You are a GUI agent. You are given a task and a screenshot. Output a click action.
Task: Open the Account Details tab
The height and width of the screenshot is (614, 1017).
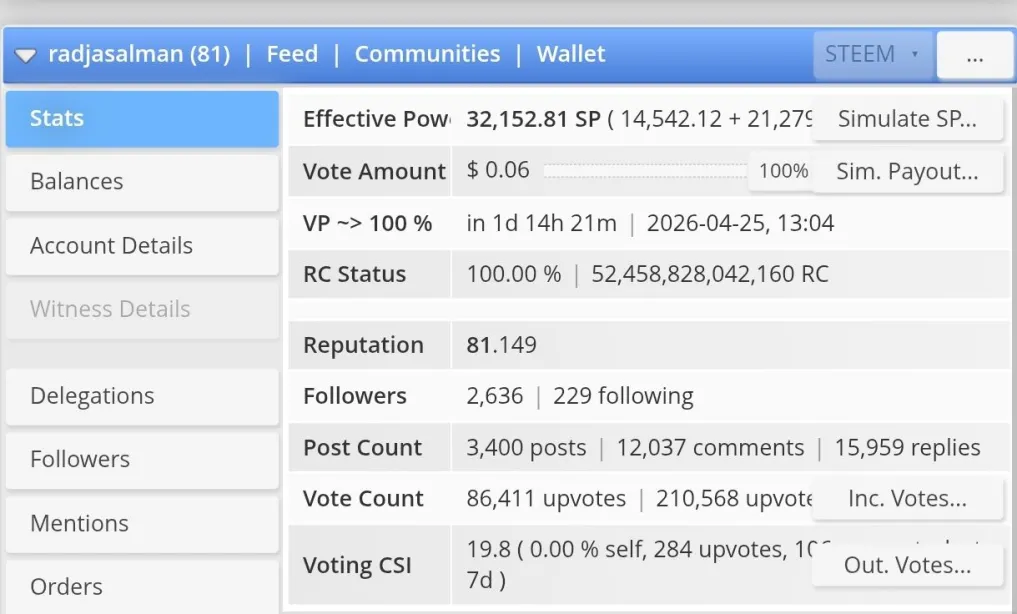pyautogui.click(x=142, y=246)
